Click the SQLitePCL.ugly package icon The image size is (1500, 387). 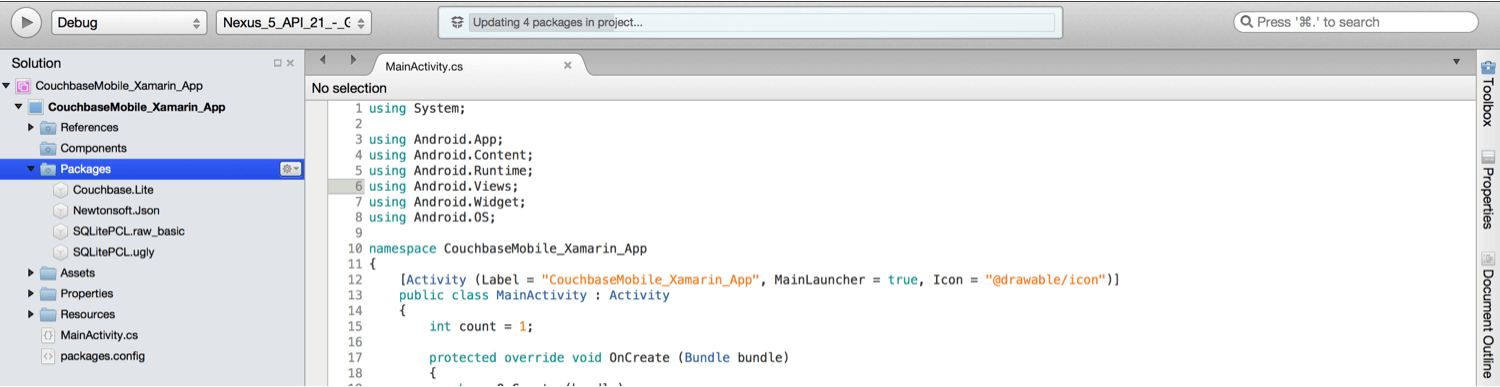coord(60,252)
